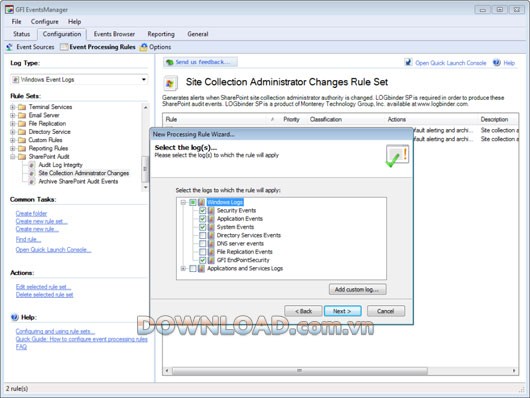Check the Applications and Services Logs checkbox
Viewport: 530px width, 398px height.
point(193,268)
